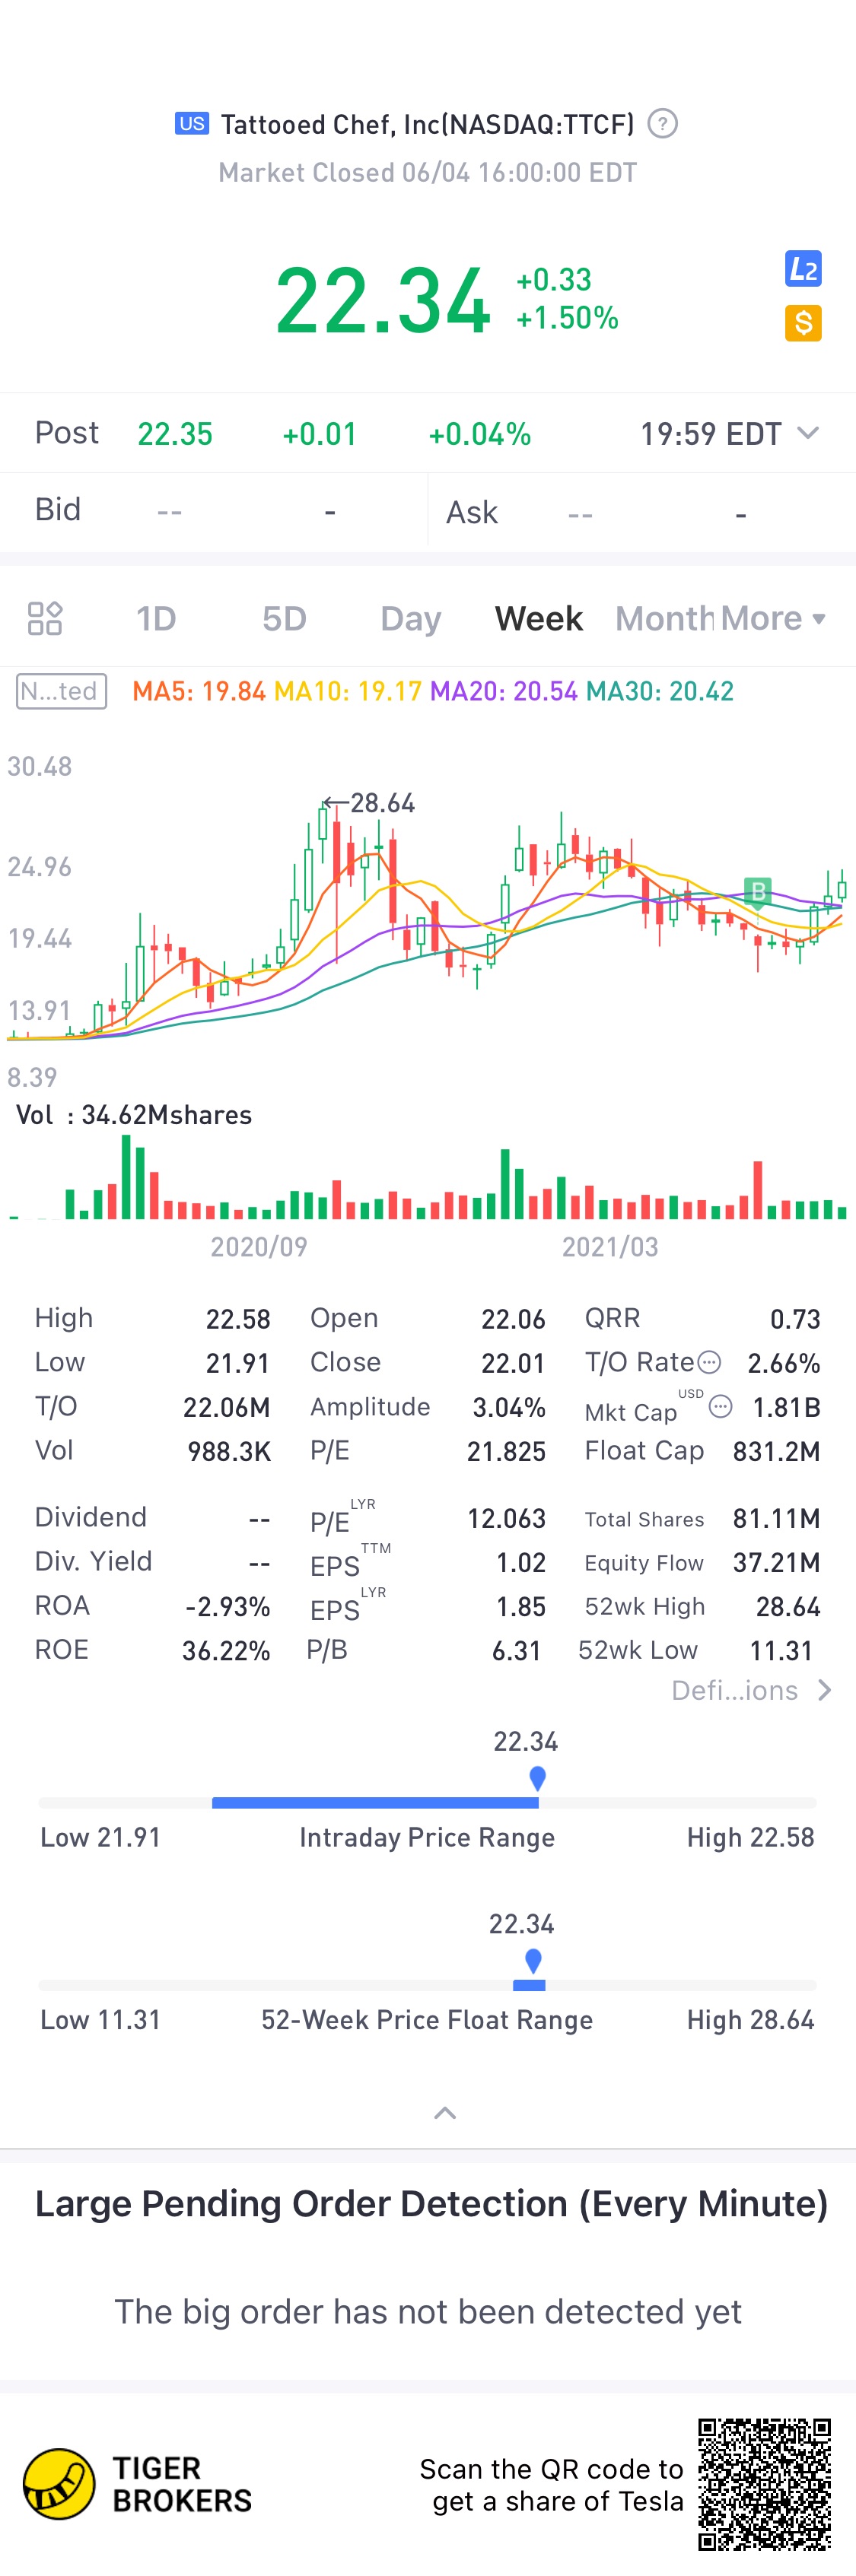
Task: Tap the US market flag badge
Action: 192,123
